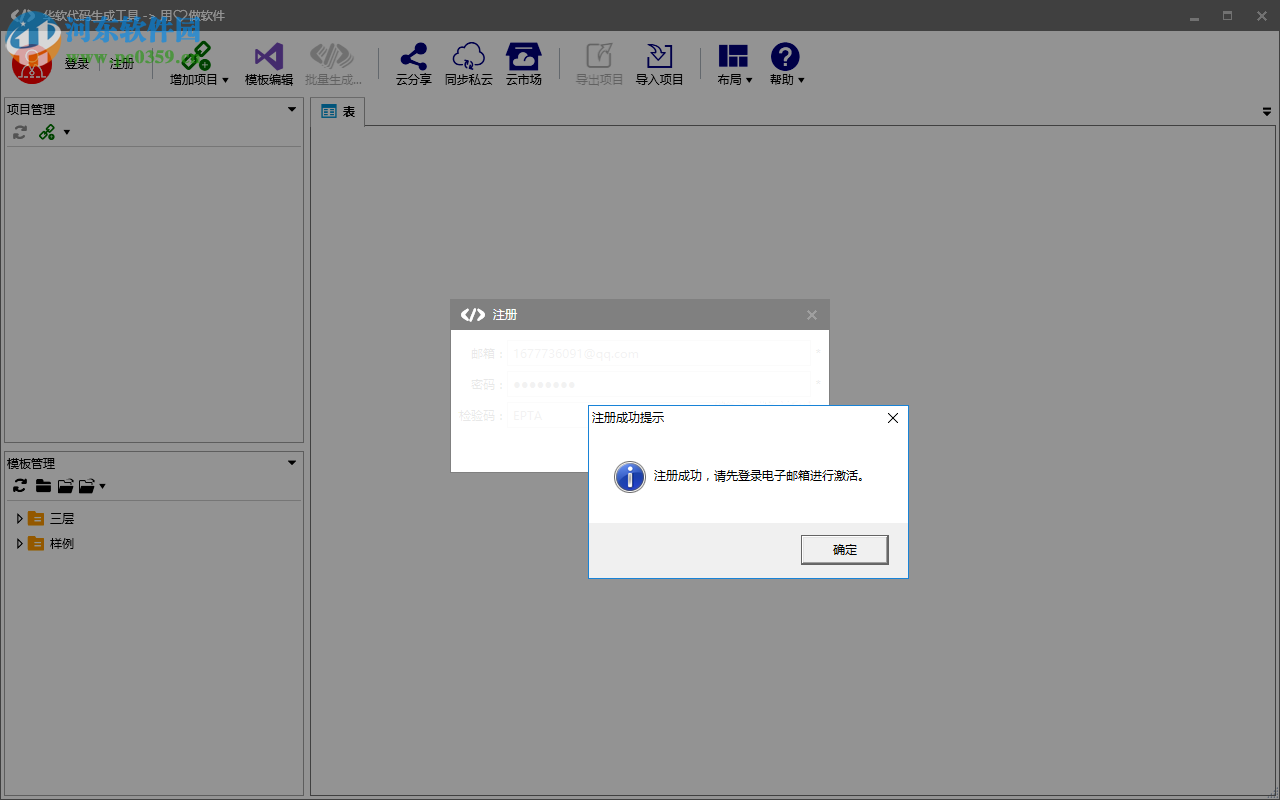
Task: Expand the 样例 tree node
Action: (x=19, y=543)
